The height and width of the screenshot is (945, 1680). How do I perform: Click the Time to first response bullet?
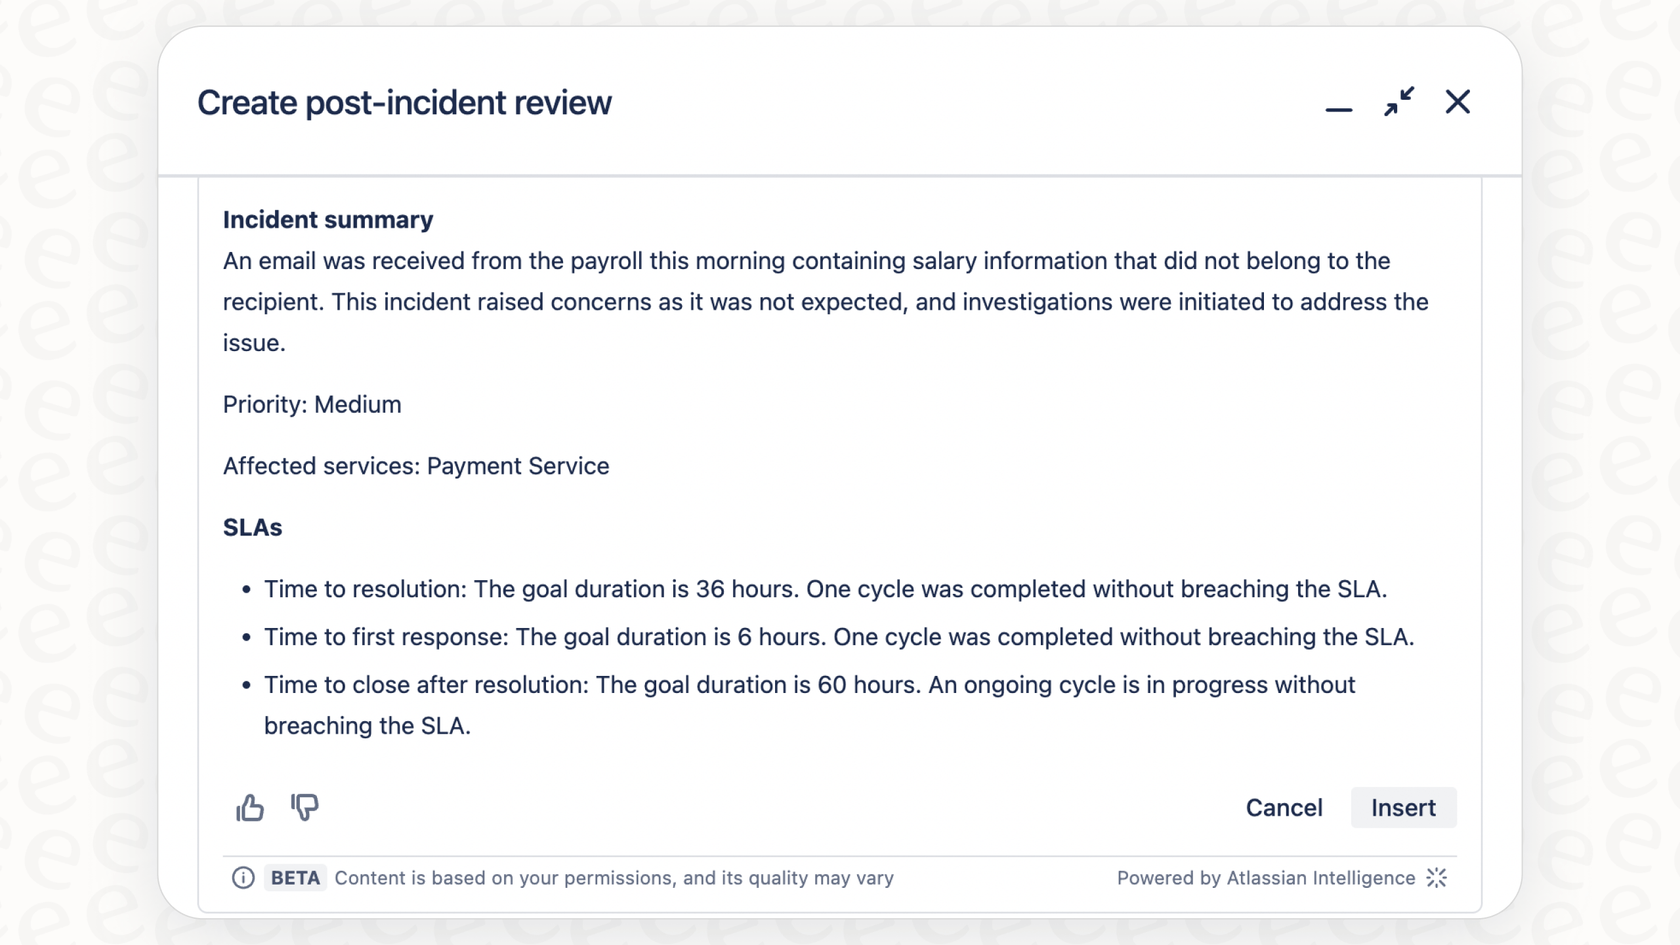(x=839, y=637)
